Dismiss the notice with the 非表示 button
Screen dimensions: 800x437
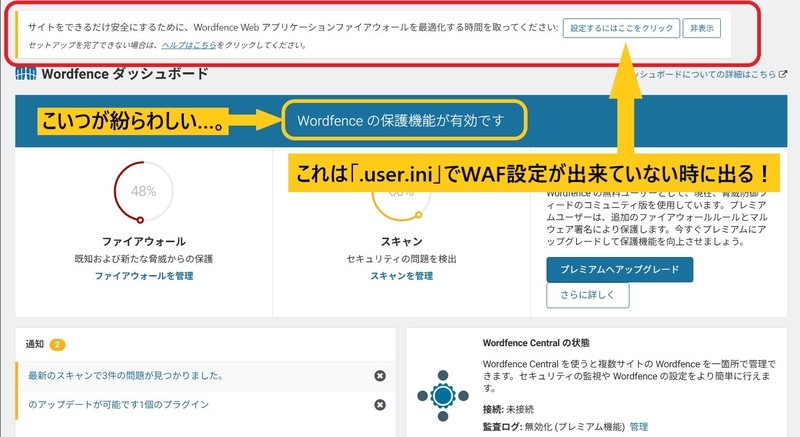point(702,28)
